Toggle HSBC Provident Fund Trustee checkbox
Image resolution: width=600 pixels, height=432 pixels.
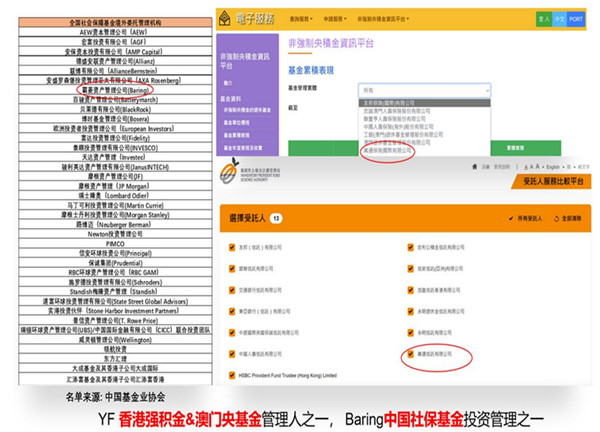click(232, 375)
